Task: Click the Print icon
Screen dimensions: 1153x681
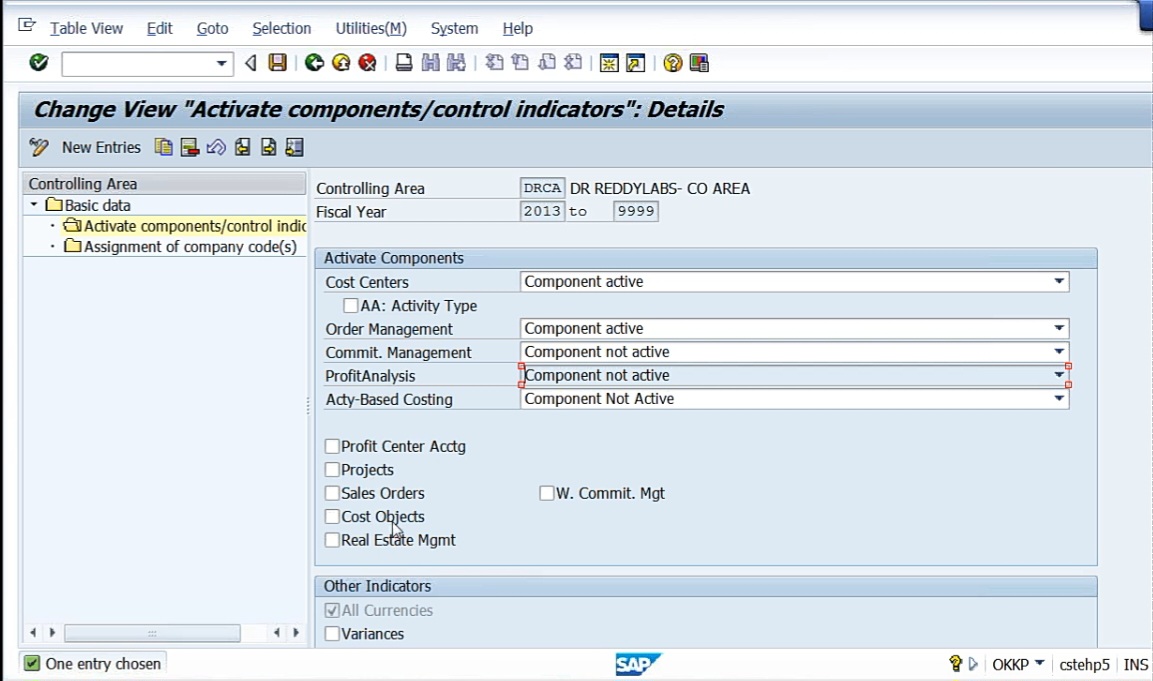Action: tap(404, 63)
